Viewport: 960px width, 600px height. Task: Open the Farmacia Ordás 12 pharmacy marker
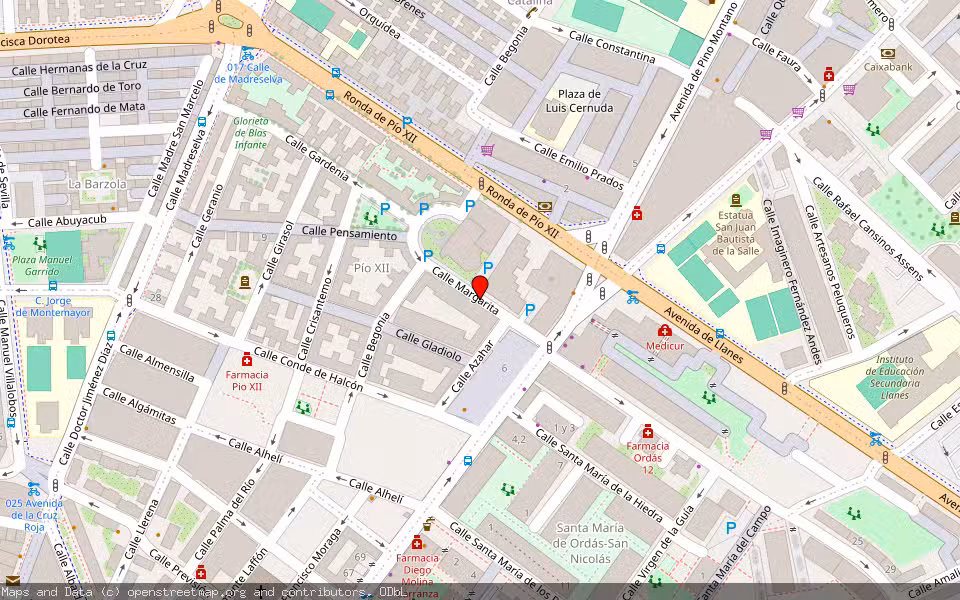pos(648,431)
